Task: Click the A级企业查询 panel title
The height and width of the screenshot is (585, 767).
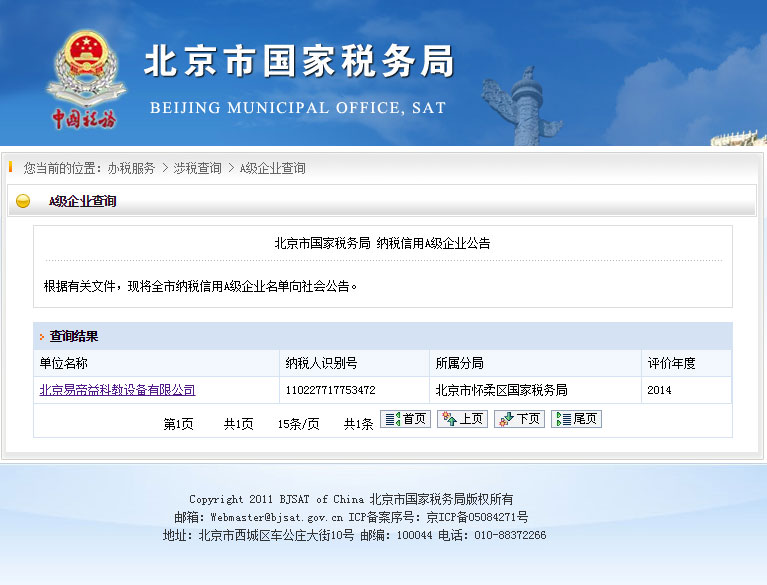Action: click(x=83, y=201)
